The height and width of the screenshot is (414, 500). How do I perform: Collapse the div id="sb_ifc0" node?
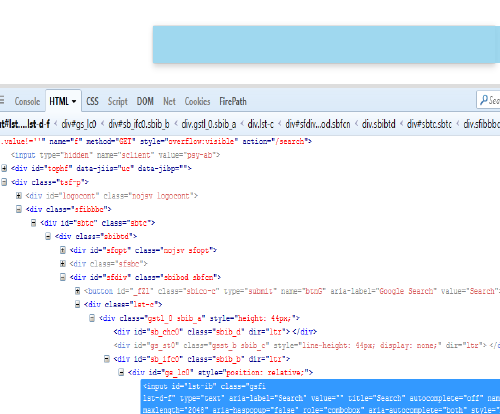click(107, 359)
